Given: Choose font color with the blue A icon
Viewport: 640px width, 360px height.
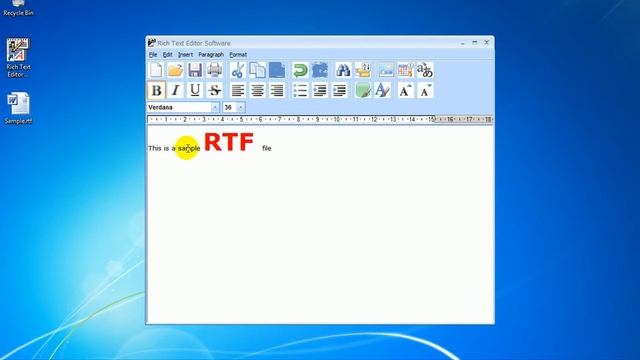Looking at the screenshot, I should (382, 91).
